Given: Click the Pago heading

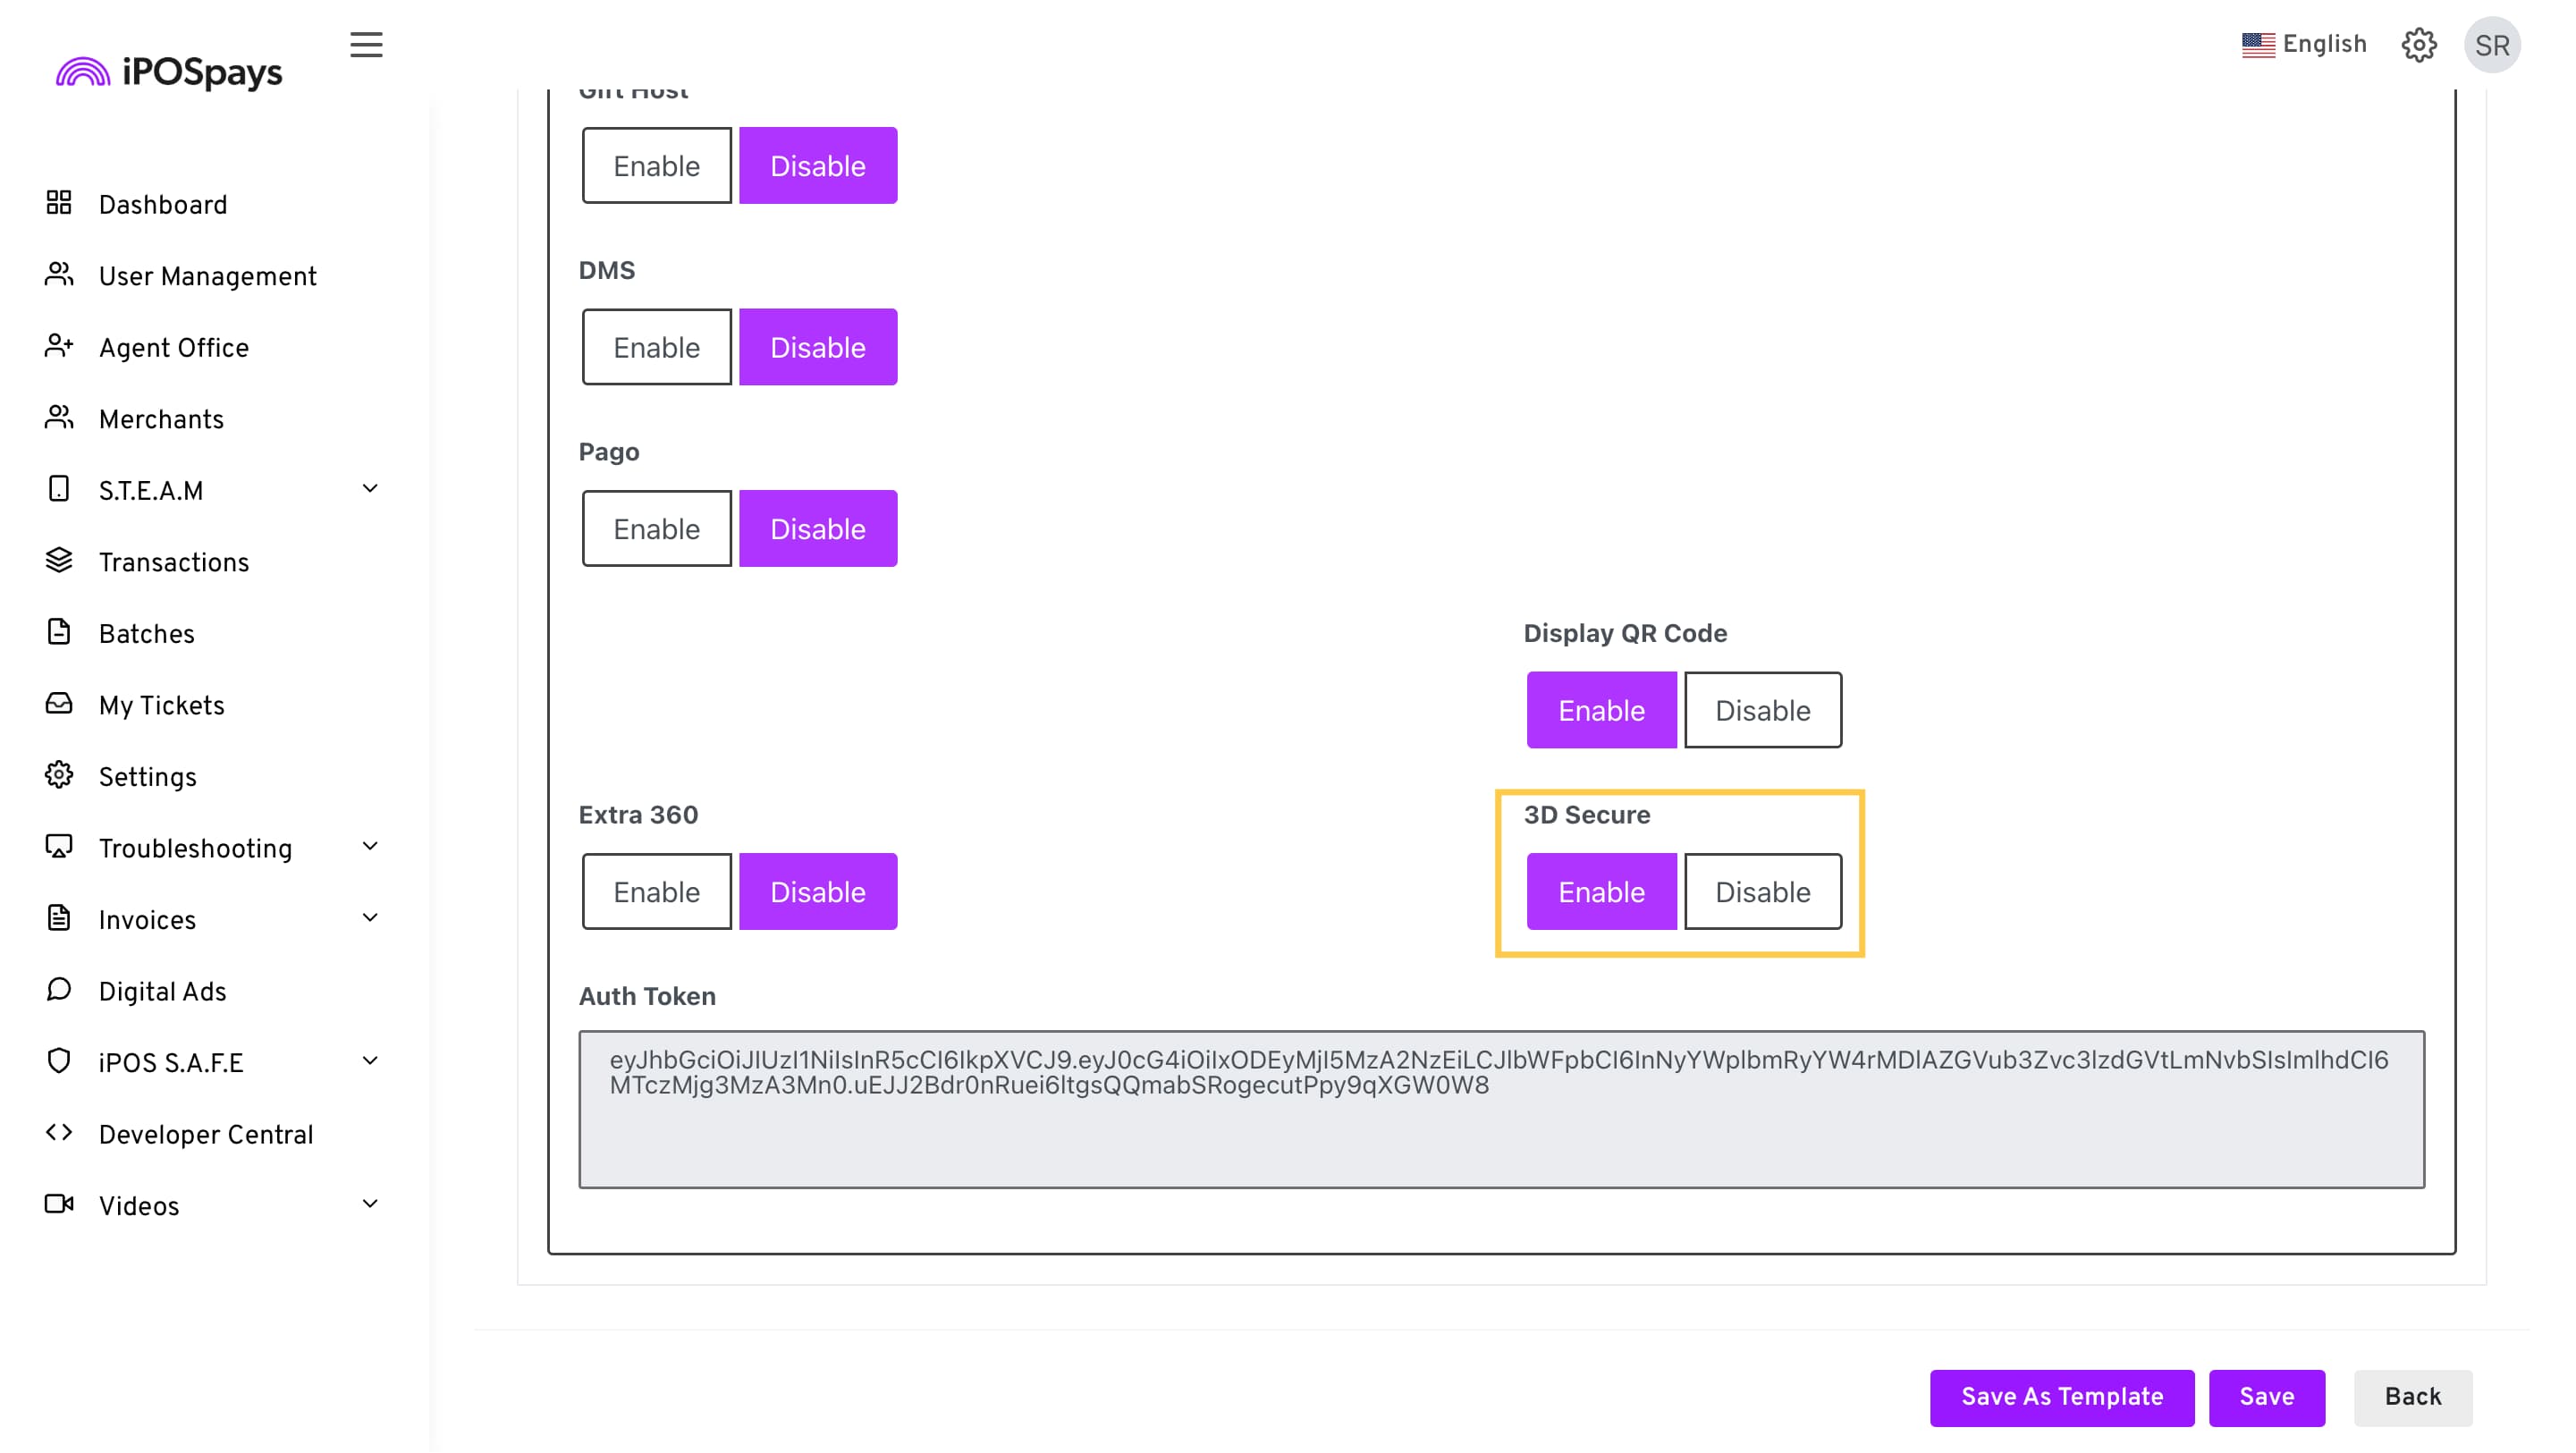Looking at the screenshot, I should point(608,453).
